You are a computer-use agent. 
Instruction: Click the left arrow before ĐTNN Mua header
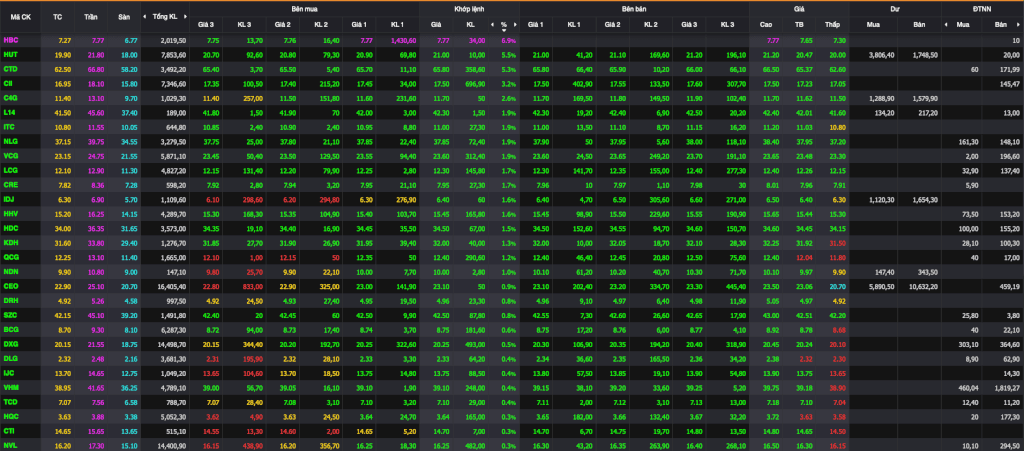coord(946,25)
